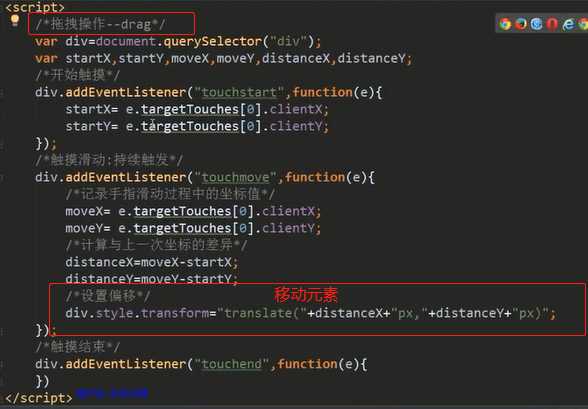
Task: Click the 触摸滑动:持续触发 comment
Action: coord(109,160)
